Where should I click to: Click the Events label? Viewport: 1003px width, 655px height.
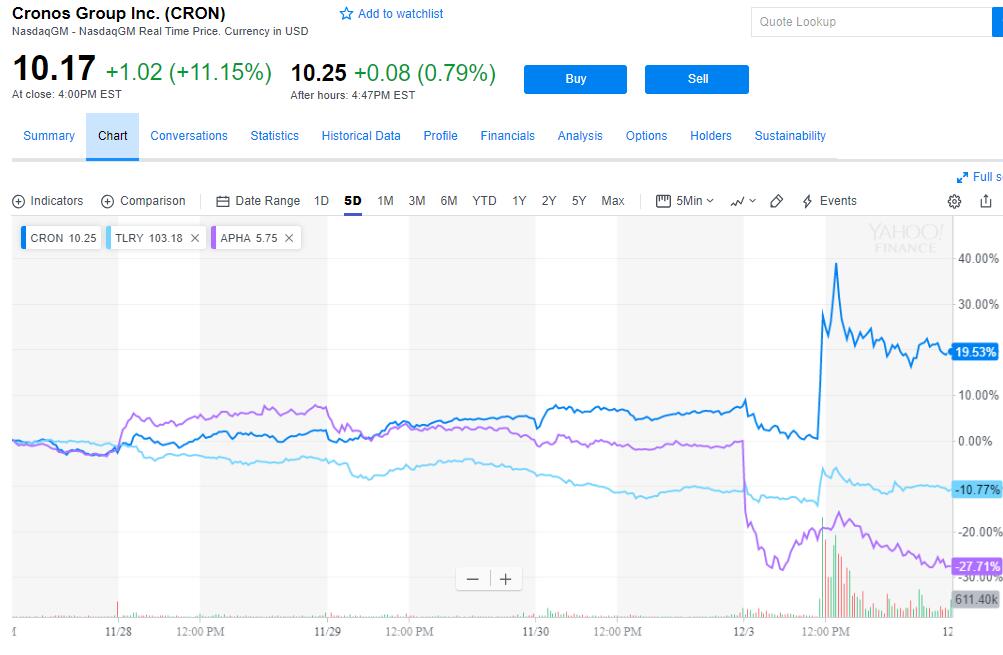pyautogui.click(x=838, y=201)
